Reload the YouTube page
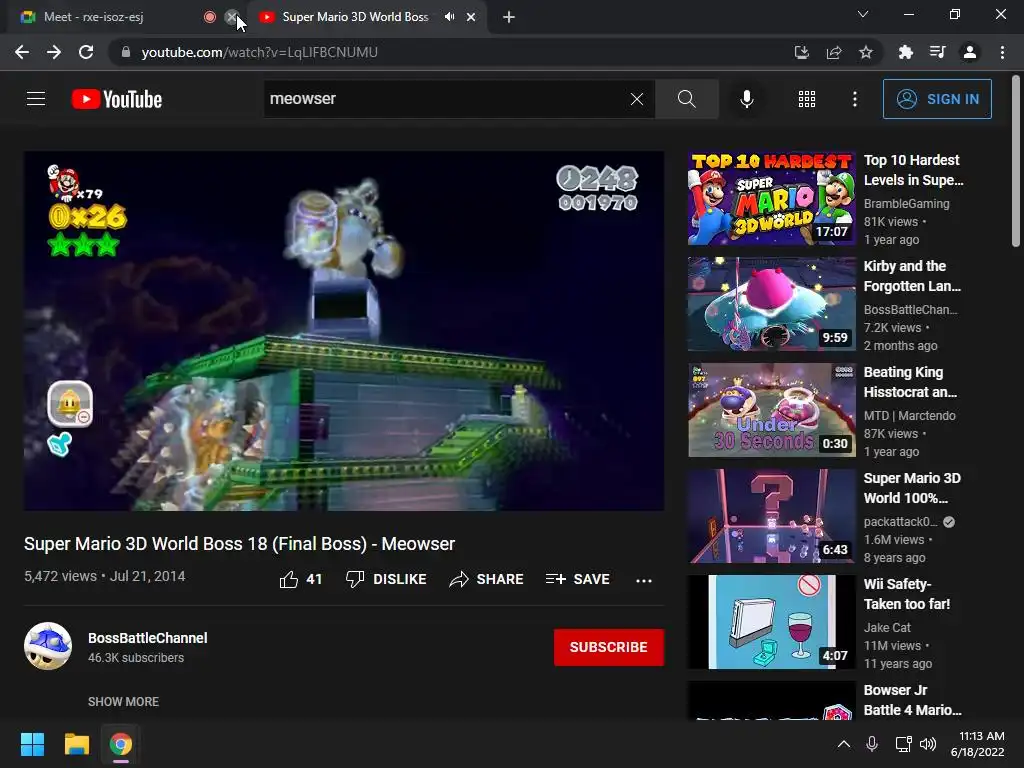Screen dimensions: 1024x768 pyautogui.click(x=86, y=52)
